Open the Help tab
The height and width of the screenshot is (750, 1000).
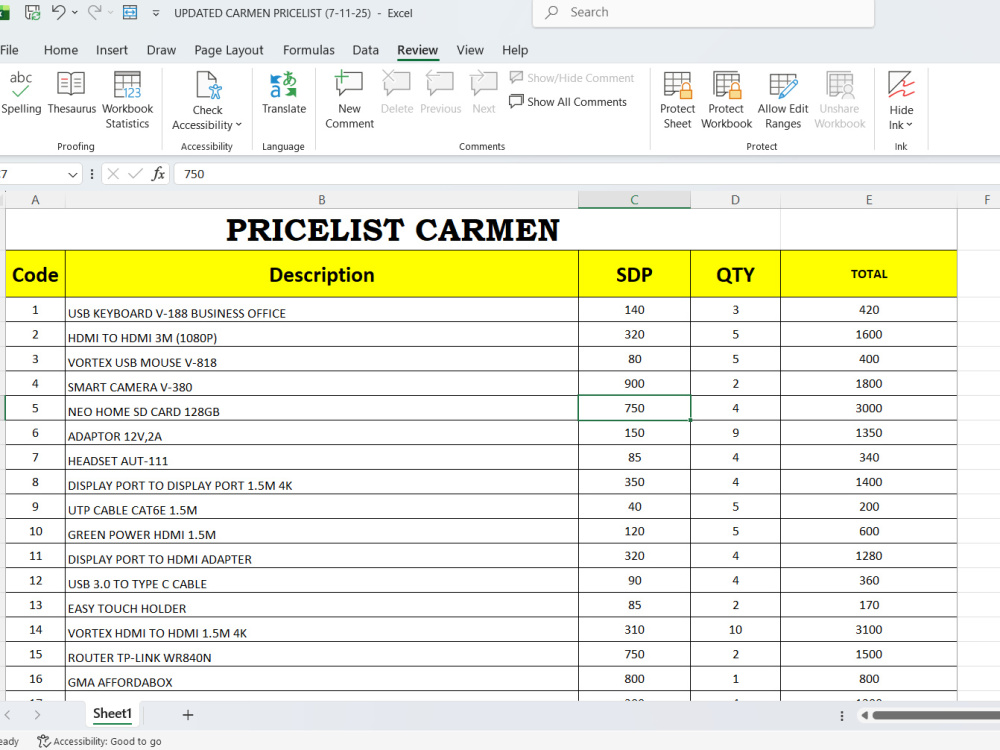click(x=515, y=50)
